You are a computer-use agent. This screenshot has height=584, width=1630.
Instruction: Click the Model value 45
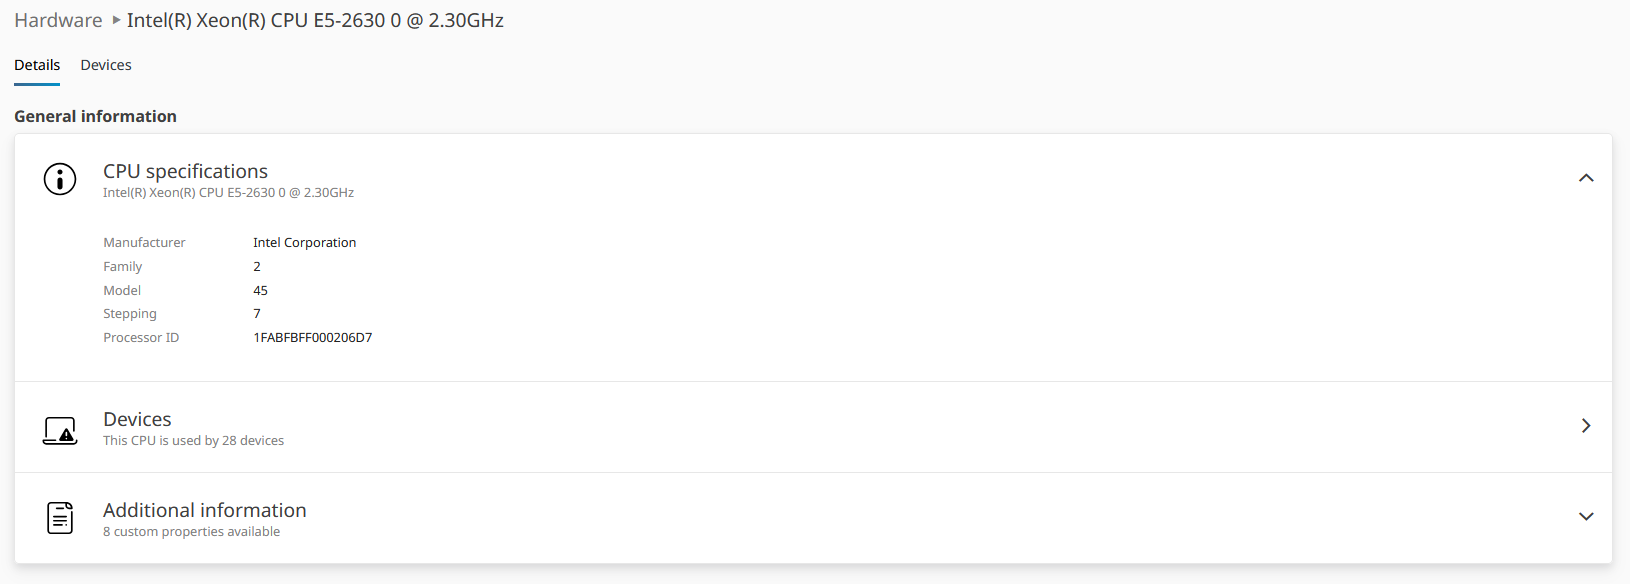pos(260,291)
